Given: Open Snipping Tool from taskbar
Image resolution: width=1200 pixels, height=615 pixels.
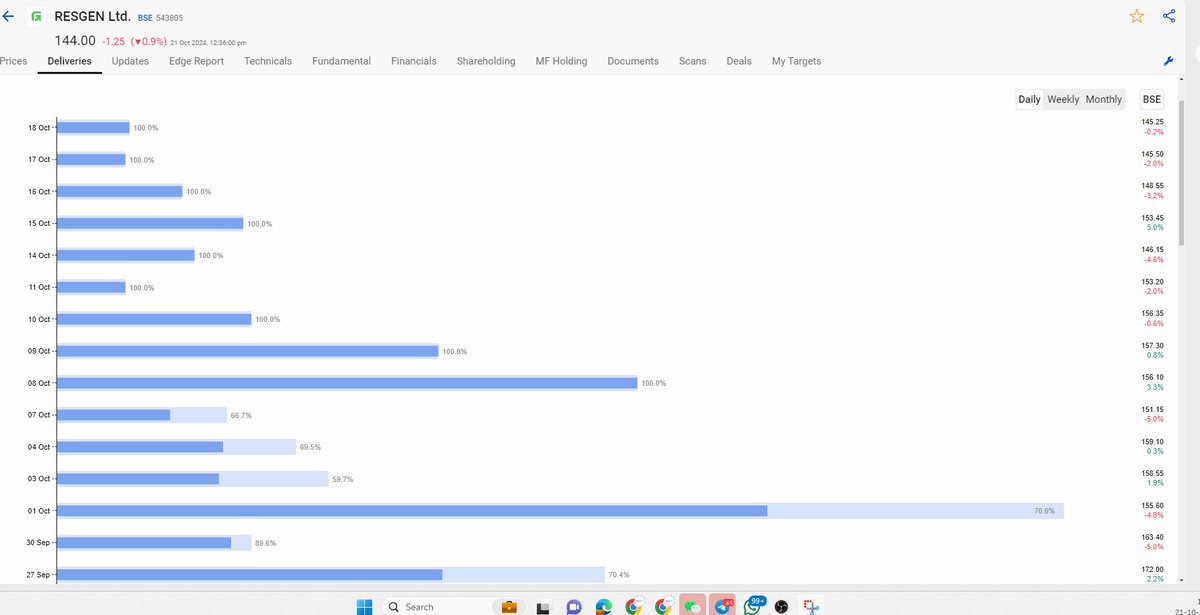Looking at the screenshot, I should click(x=812, y=606).
